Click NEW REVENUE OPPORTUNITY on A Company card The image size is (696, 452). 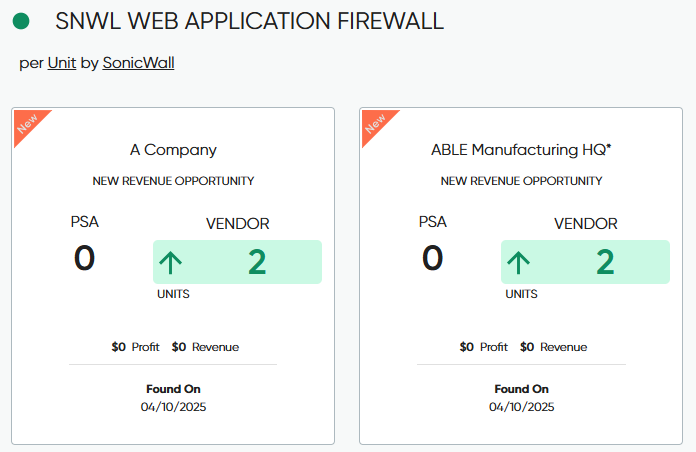tap(173, 181)
